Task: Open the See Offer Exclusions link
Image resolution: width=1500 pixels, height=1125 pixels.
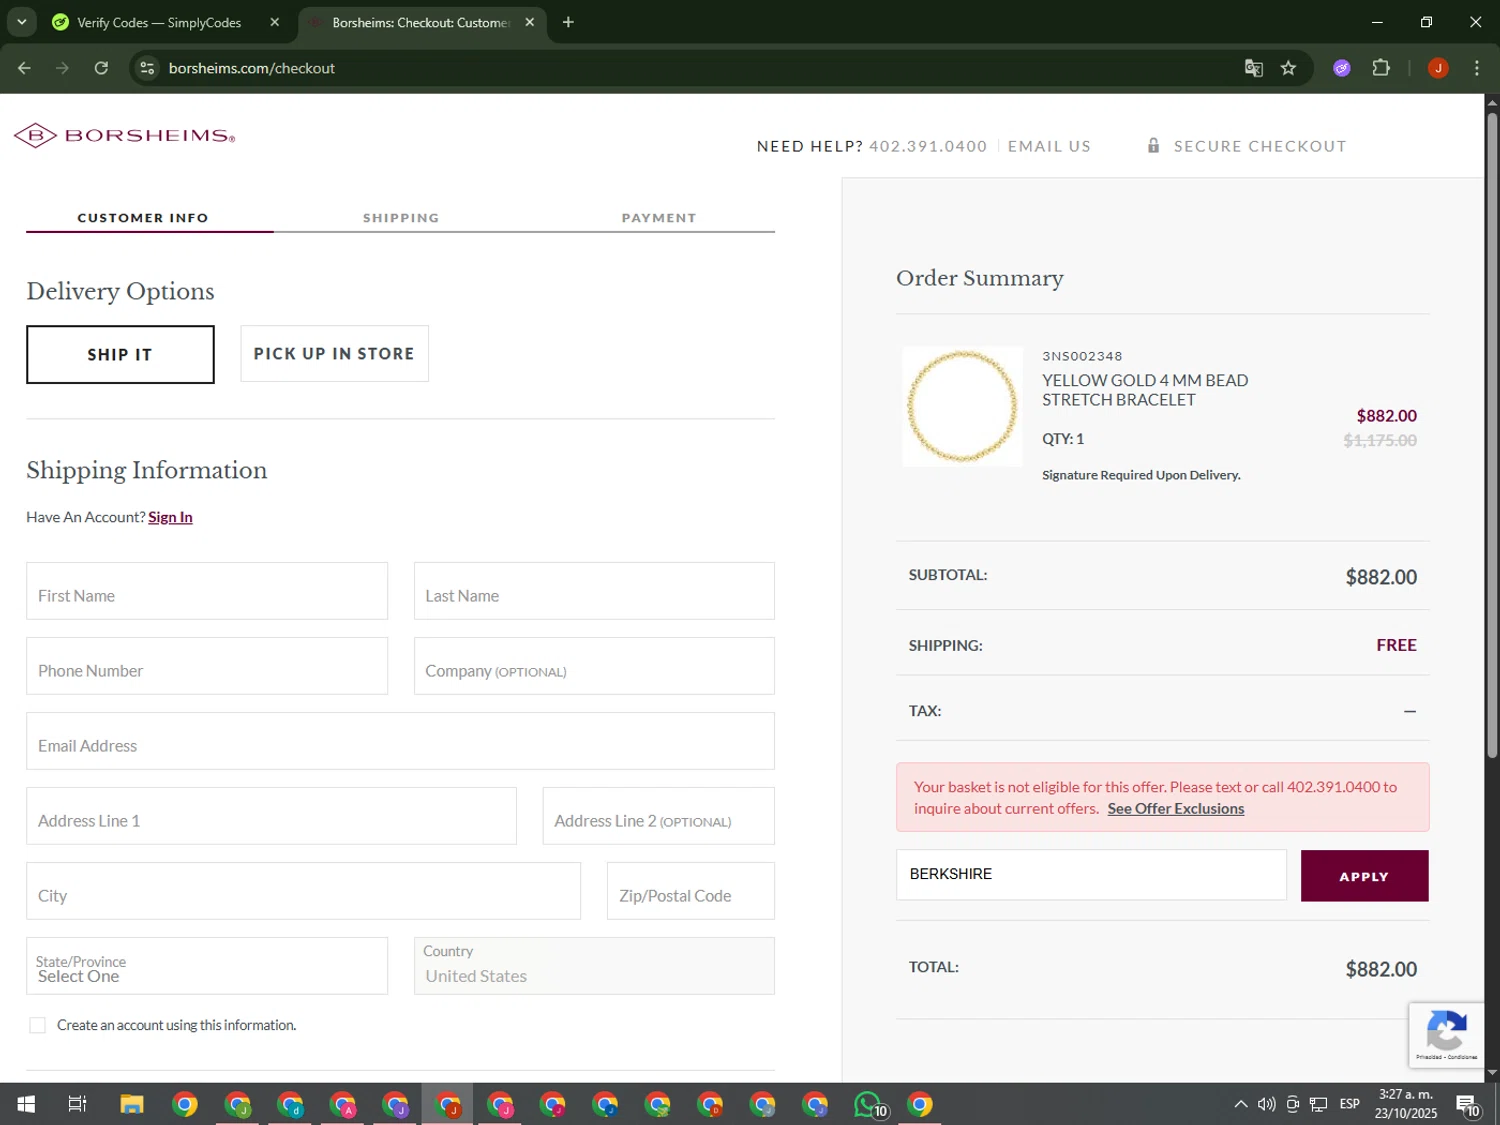Action: [1176, 808]
